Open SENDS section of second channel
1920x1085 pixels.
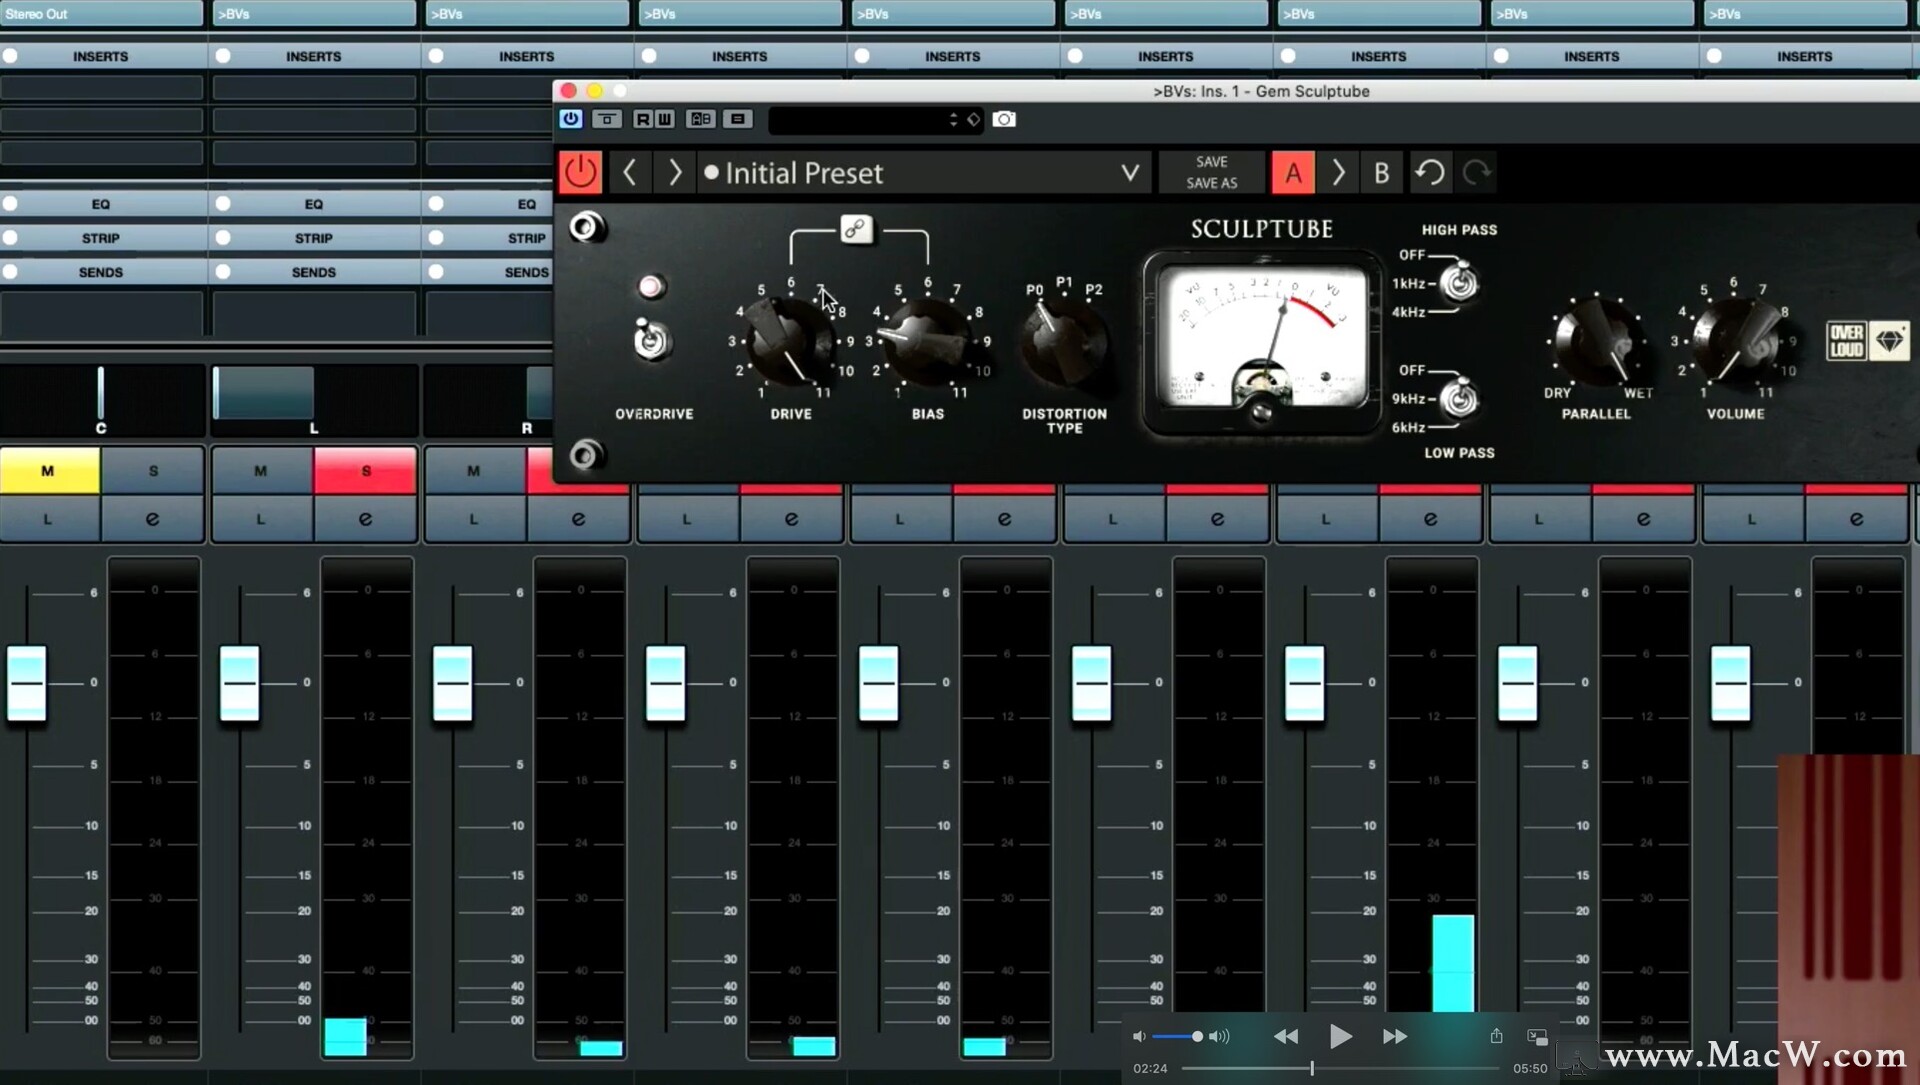pos(314,272)
